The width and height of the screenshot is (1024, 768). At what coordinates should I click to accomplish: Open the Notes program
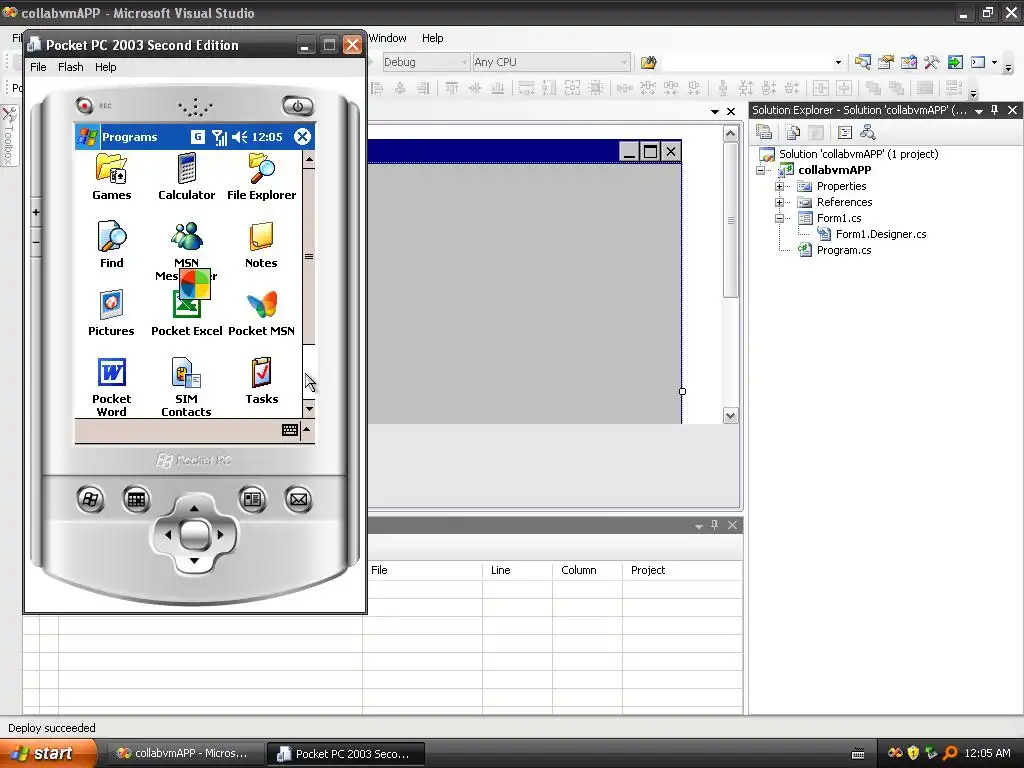(x=261, y=244)
